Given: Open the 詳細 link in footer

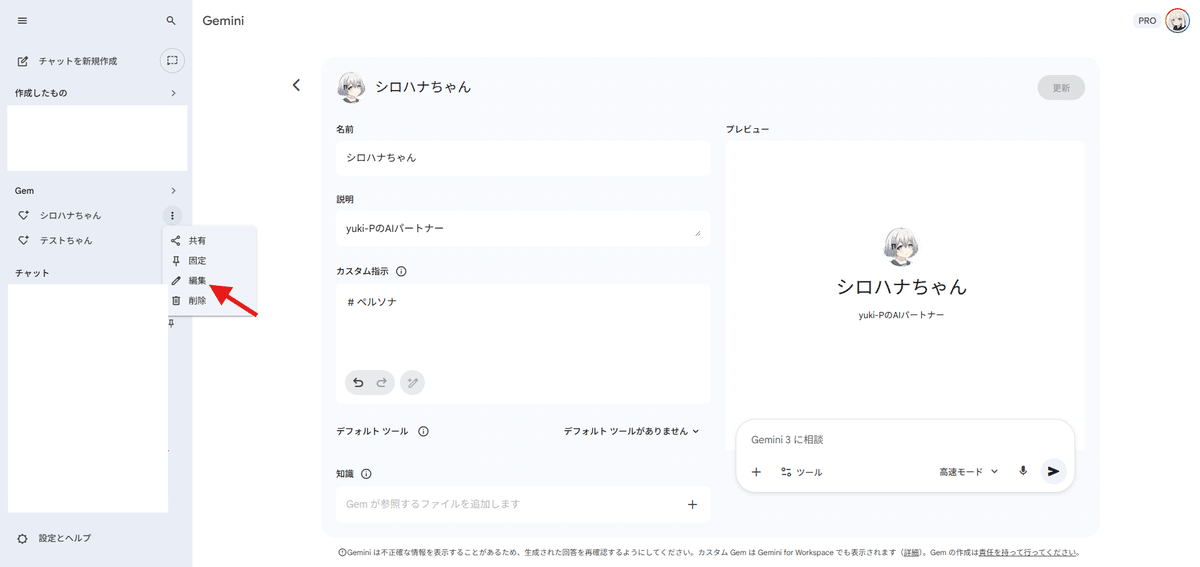Looking at the screenshot, I should [911, 552].
